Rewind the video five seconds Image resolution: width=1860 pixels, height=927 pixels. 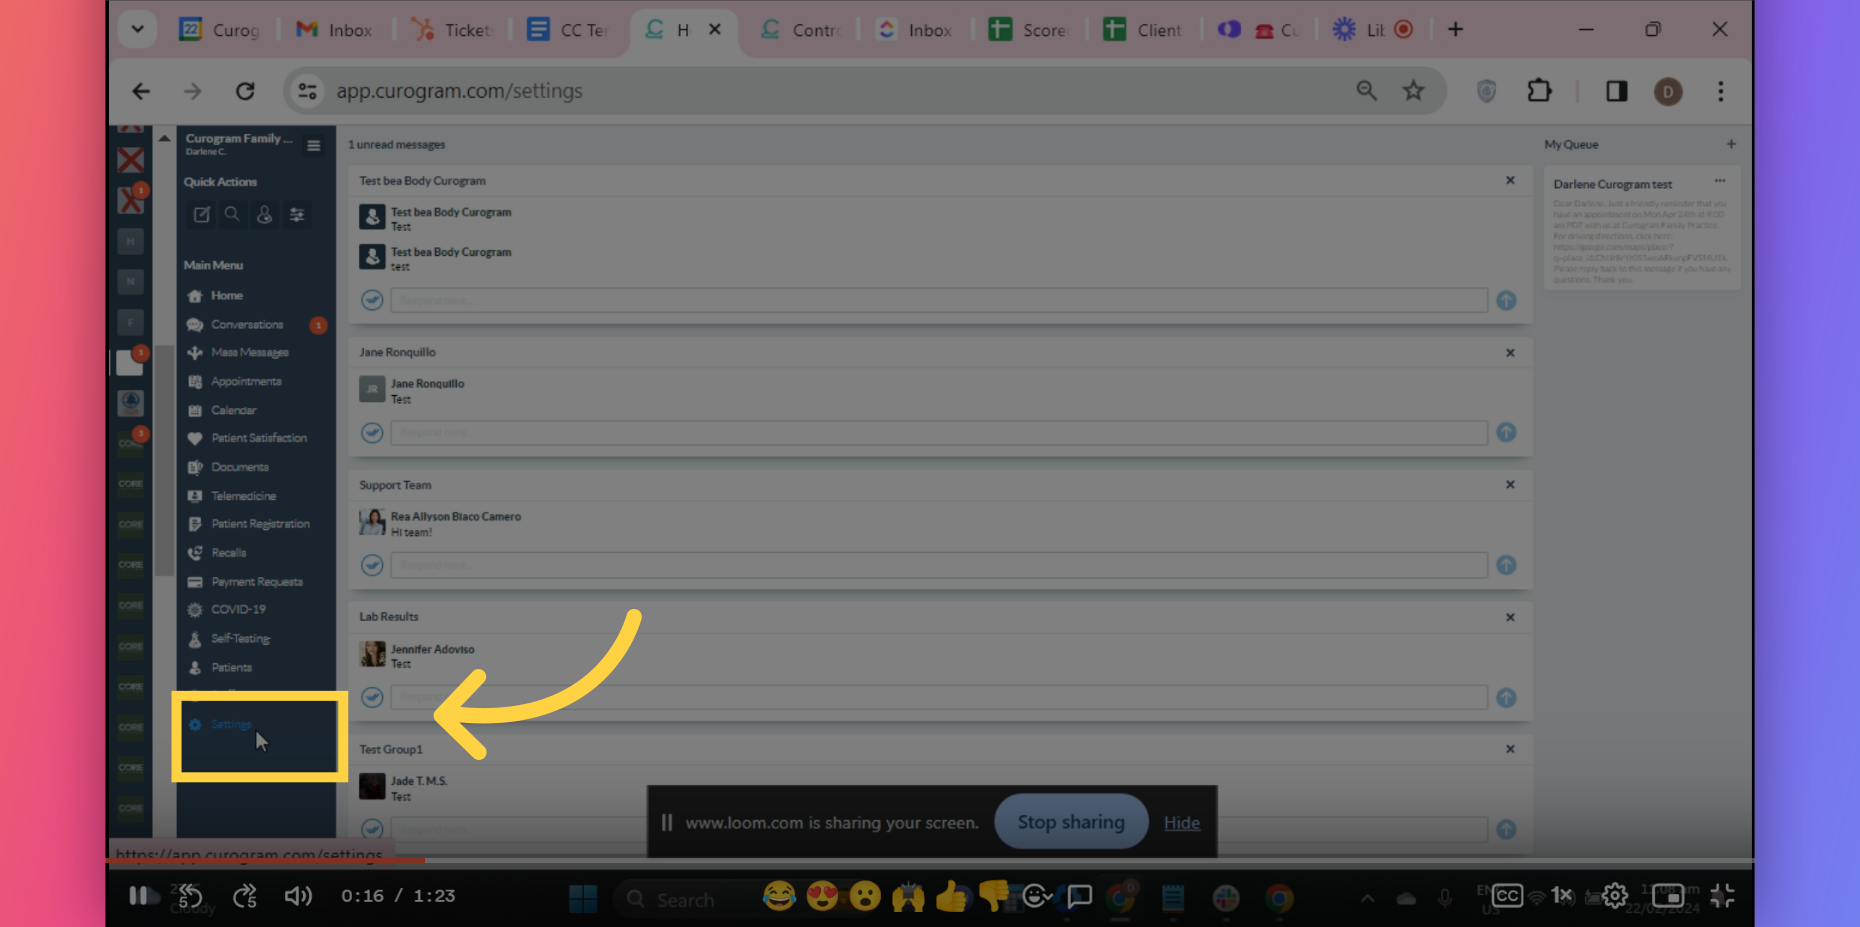[x=191, y=896]
